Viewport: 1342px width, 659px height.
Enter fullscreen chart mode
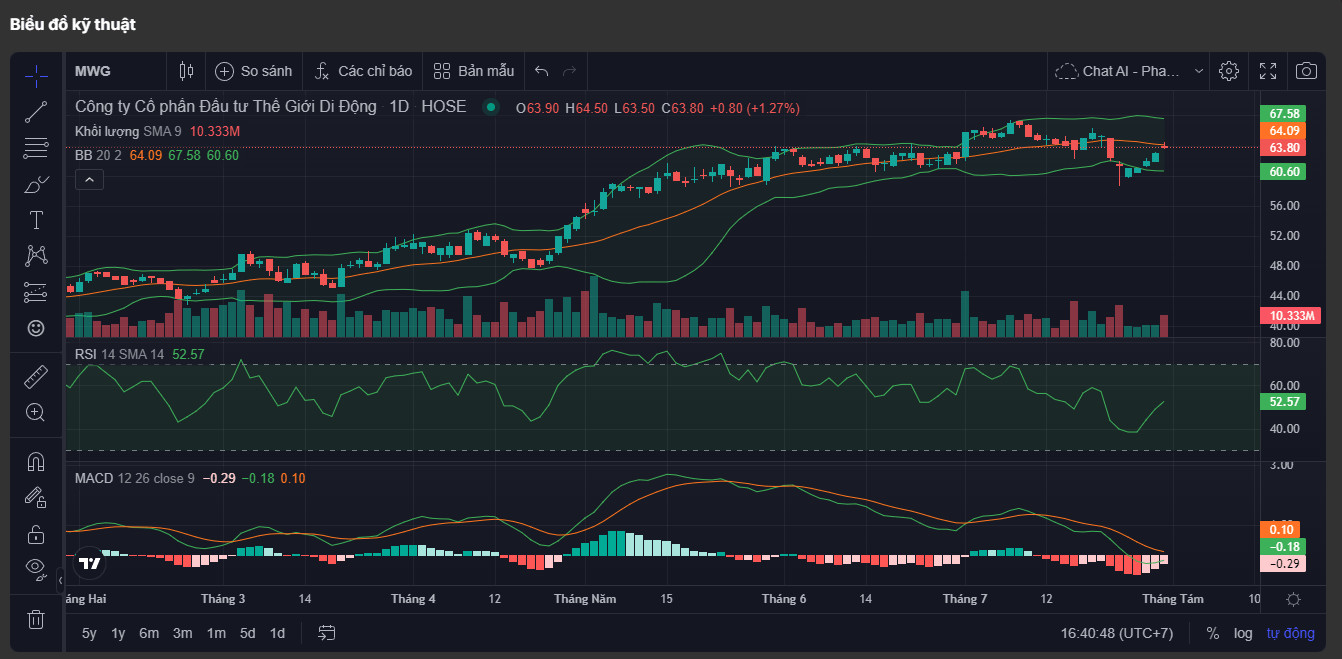(x=1268, y=71)
